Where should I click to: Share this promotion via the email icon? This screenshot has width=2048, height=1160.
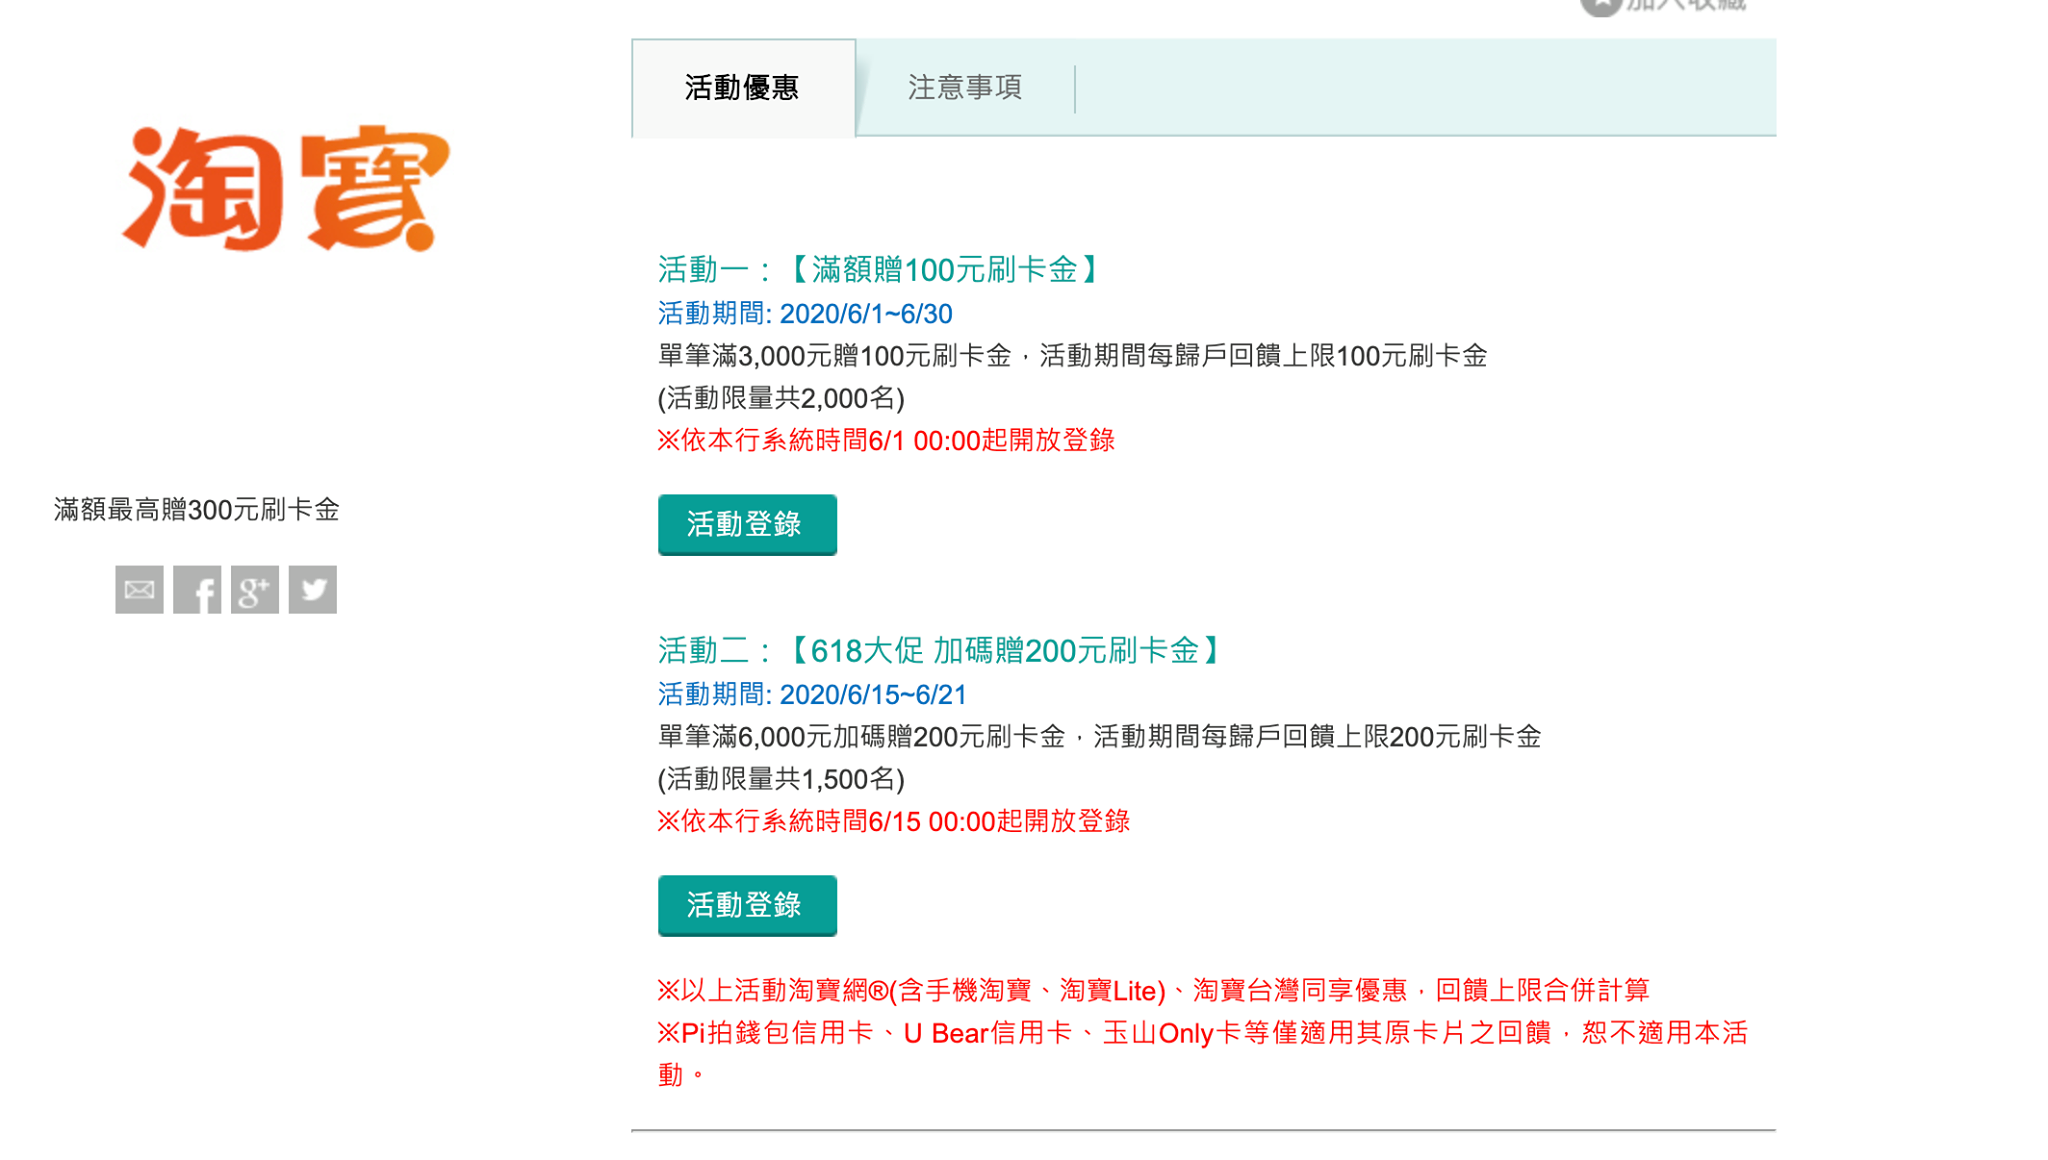139,589
